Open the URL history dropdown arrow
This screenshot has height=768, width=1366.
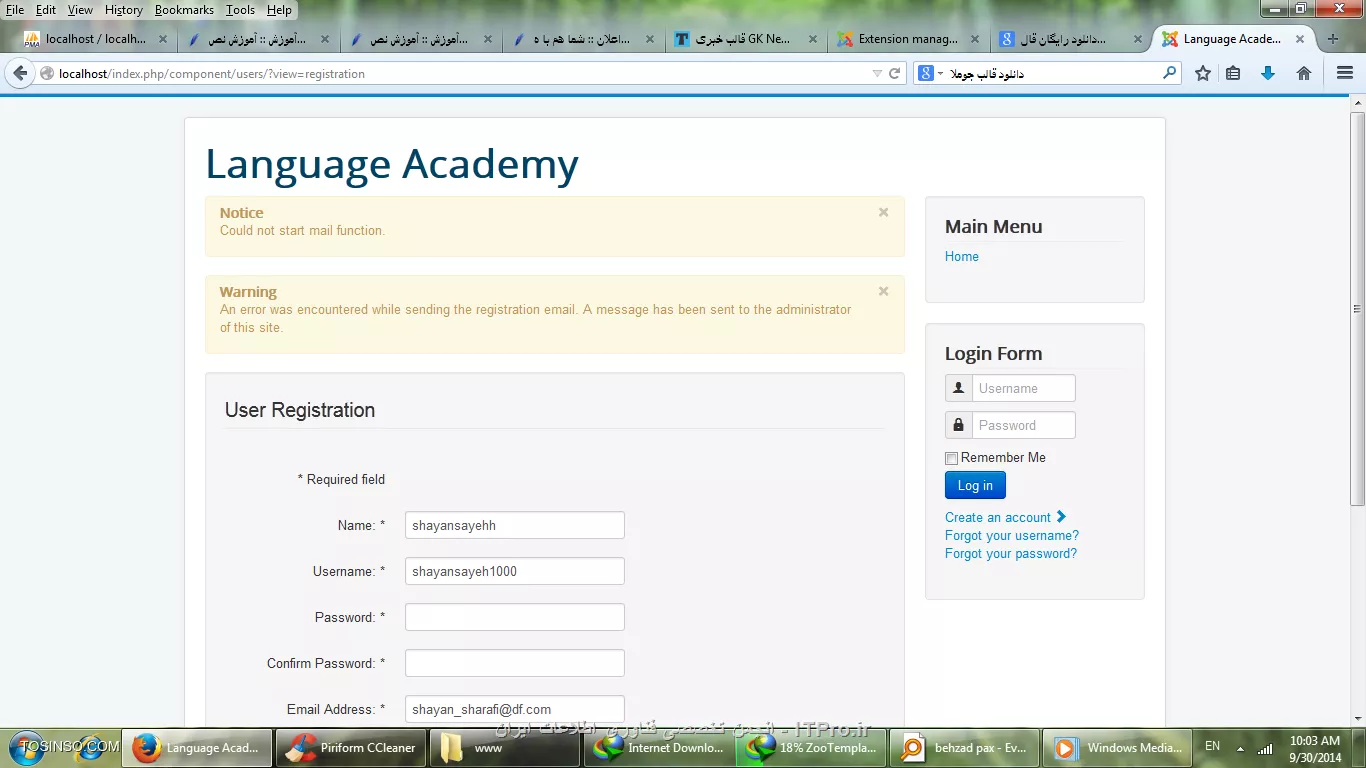click(x=877, y=73)
